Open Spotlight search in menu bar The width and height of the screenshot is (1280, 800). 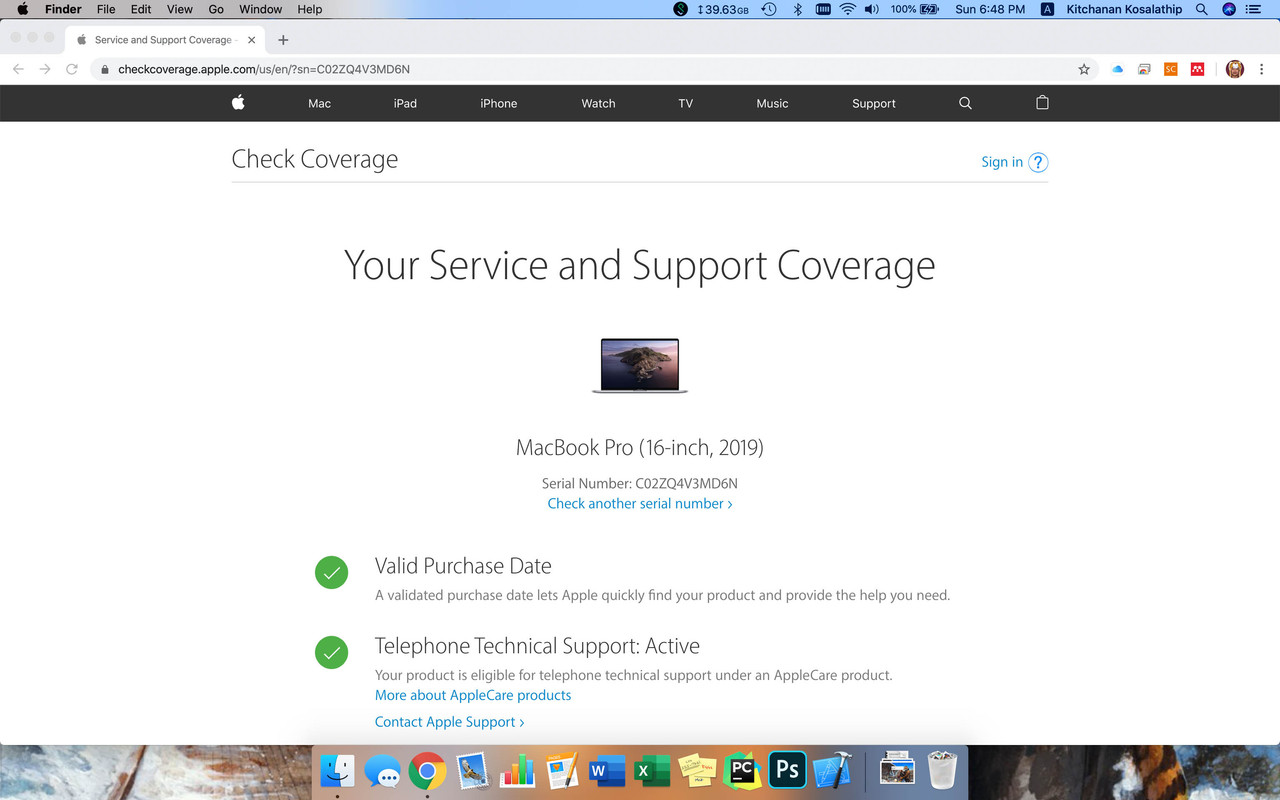click(x=1202, y=9)
